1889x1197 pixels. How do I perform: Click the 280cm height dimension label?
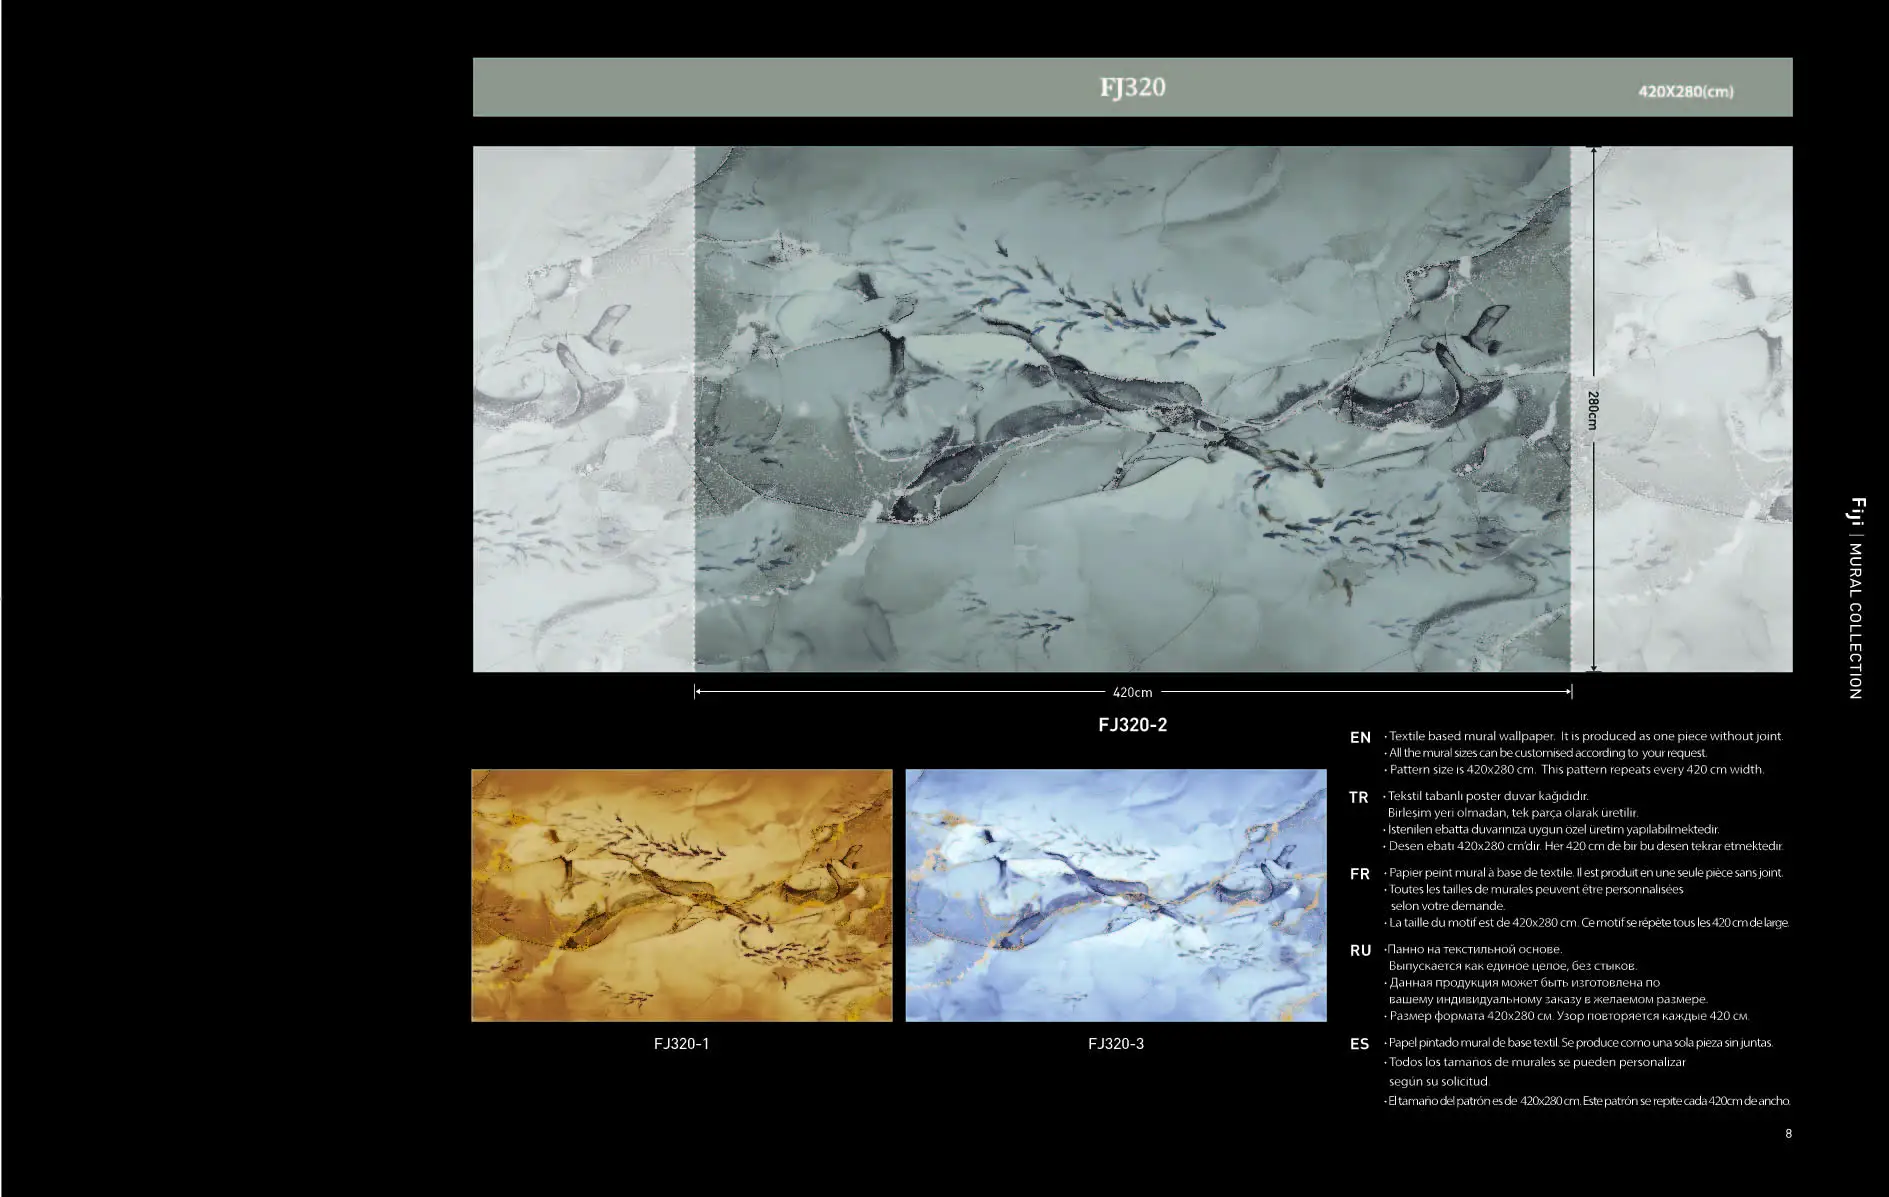coord(1592,409)
